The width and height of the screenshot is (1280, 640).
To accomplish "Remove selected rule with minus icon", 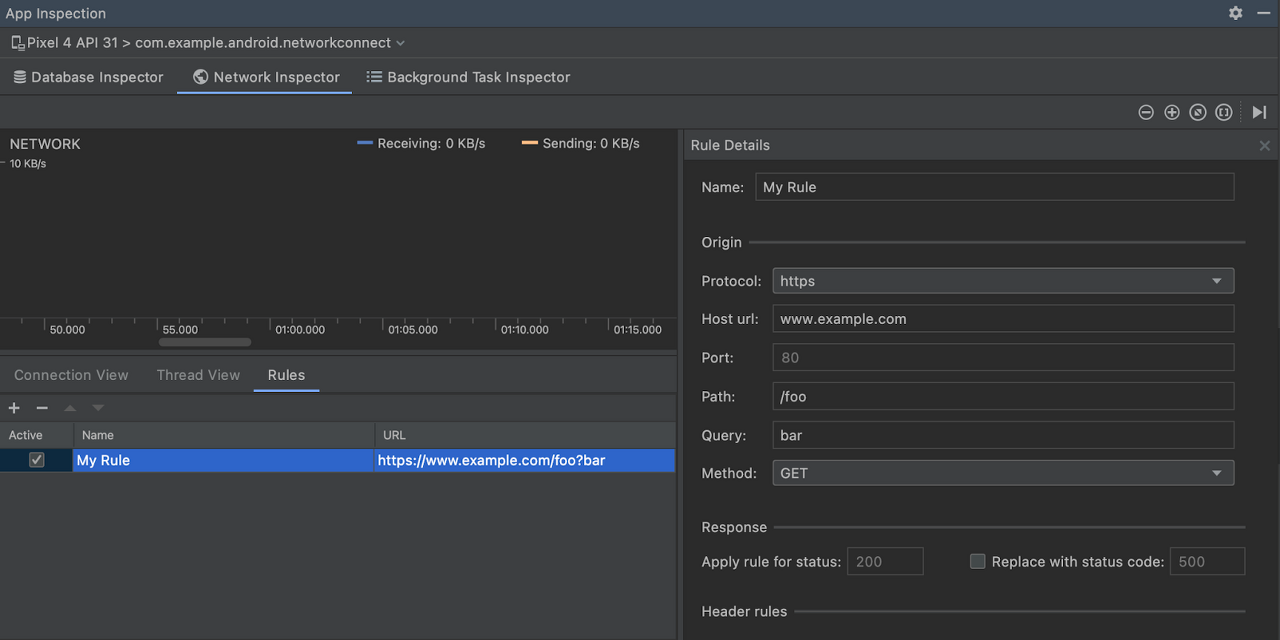I will pyautogui.click(x=42, y=408).
